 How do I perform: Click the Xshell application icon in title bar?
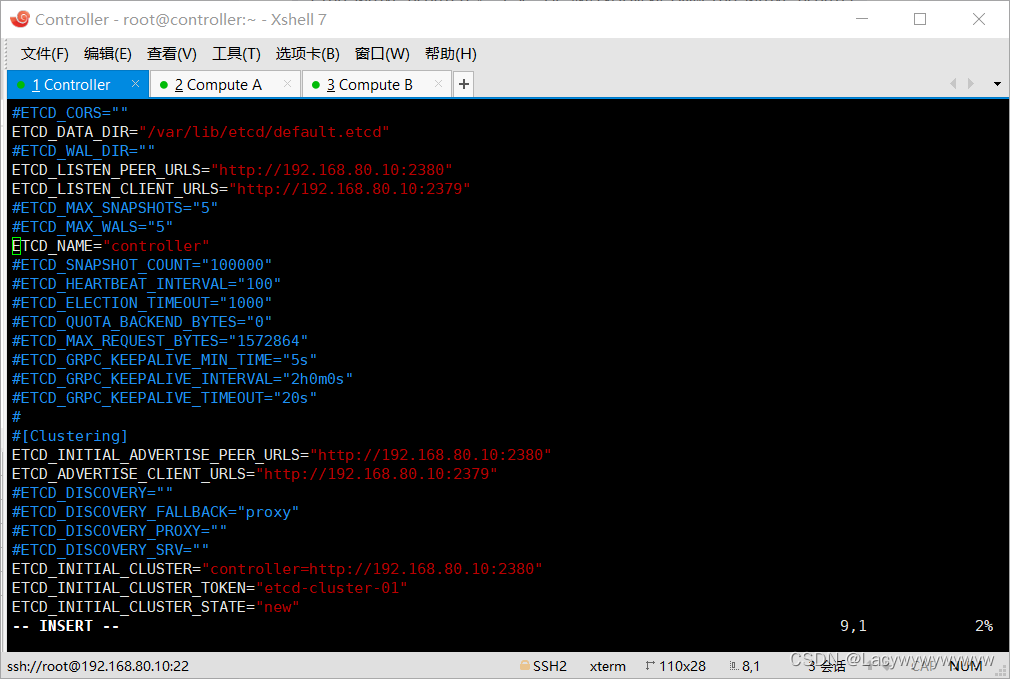[x=21, y=18]
